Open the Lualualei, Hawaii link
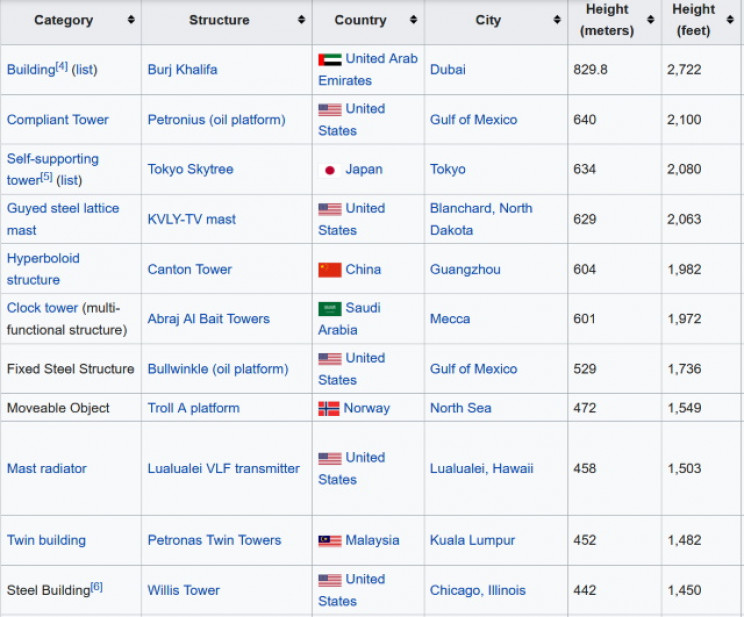The height and width of the screenshot is (617, 744). click(x=482, y=468)
